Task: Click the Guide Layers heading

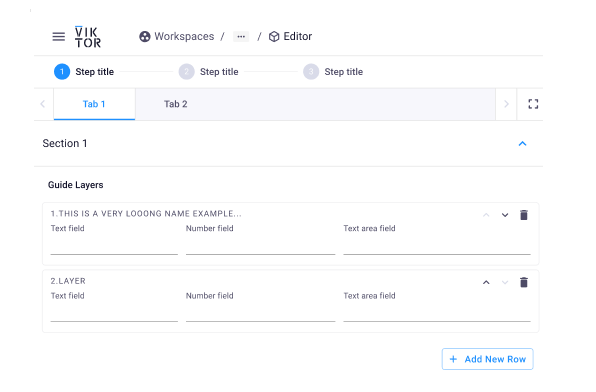Action: coord(76,185)
